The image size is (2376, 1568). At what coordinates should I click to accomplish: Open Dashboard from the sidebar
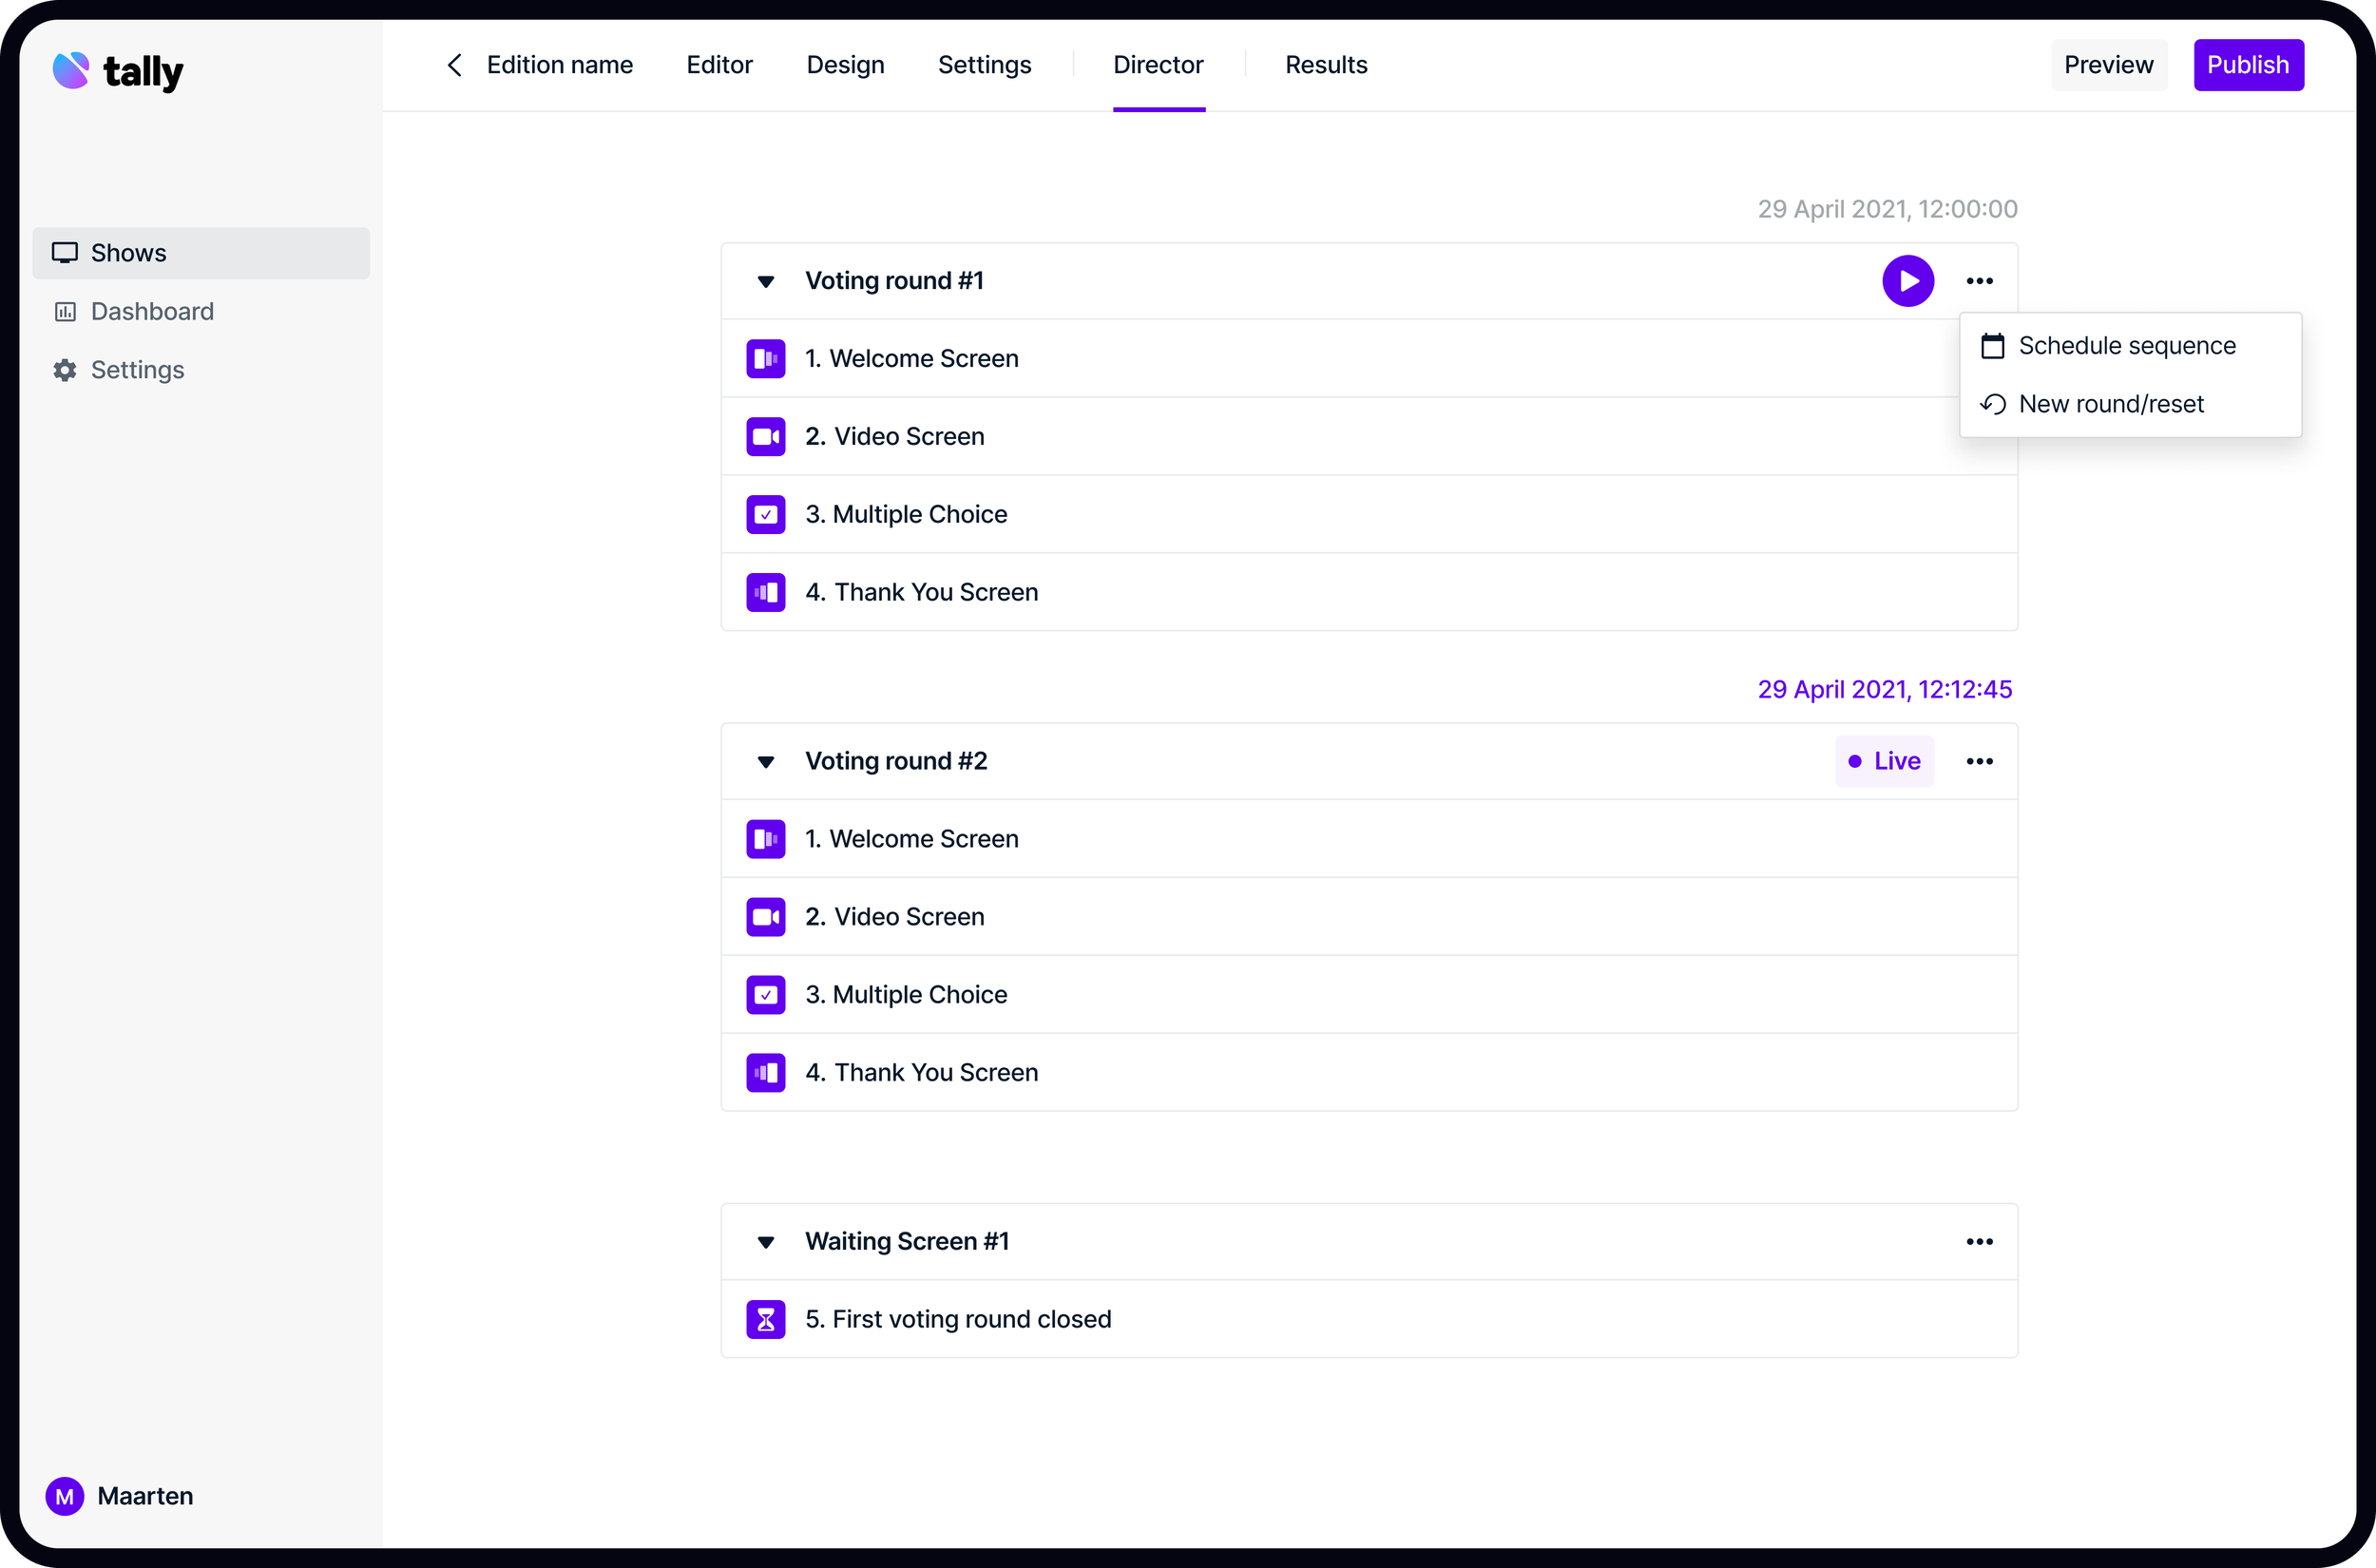152,312
